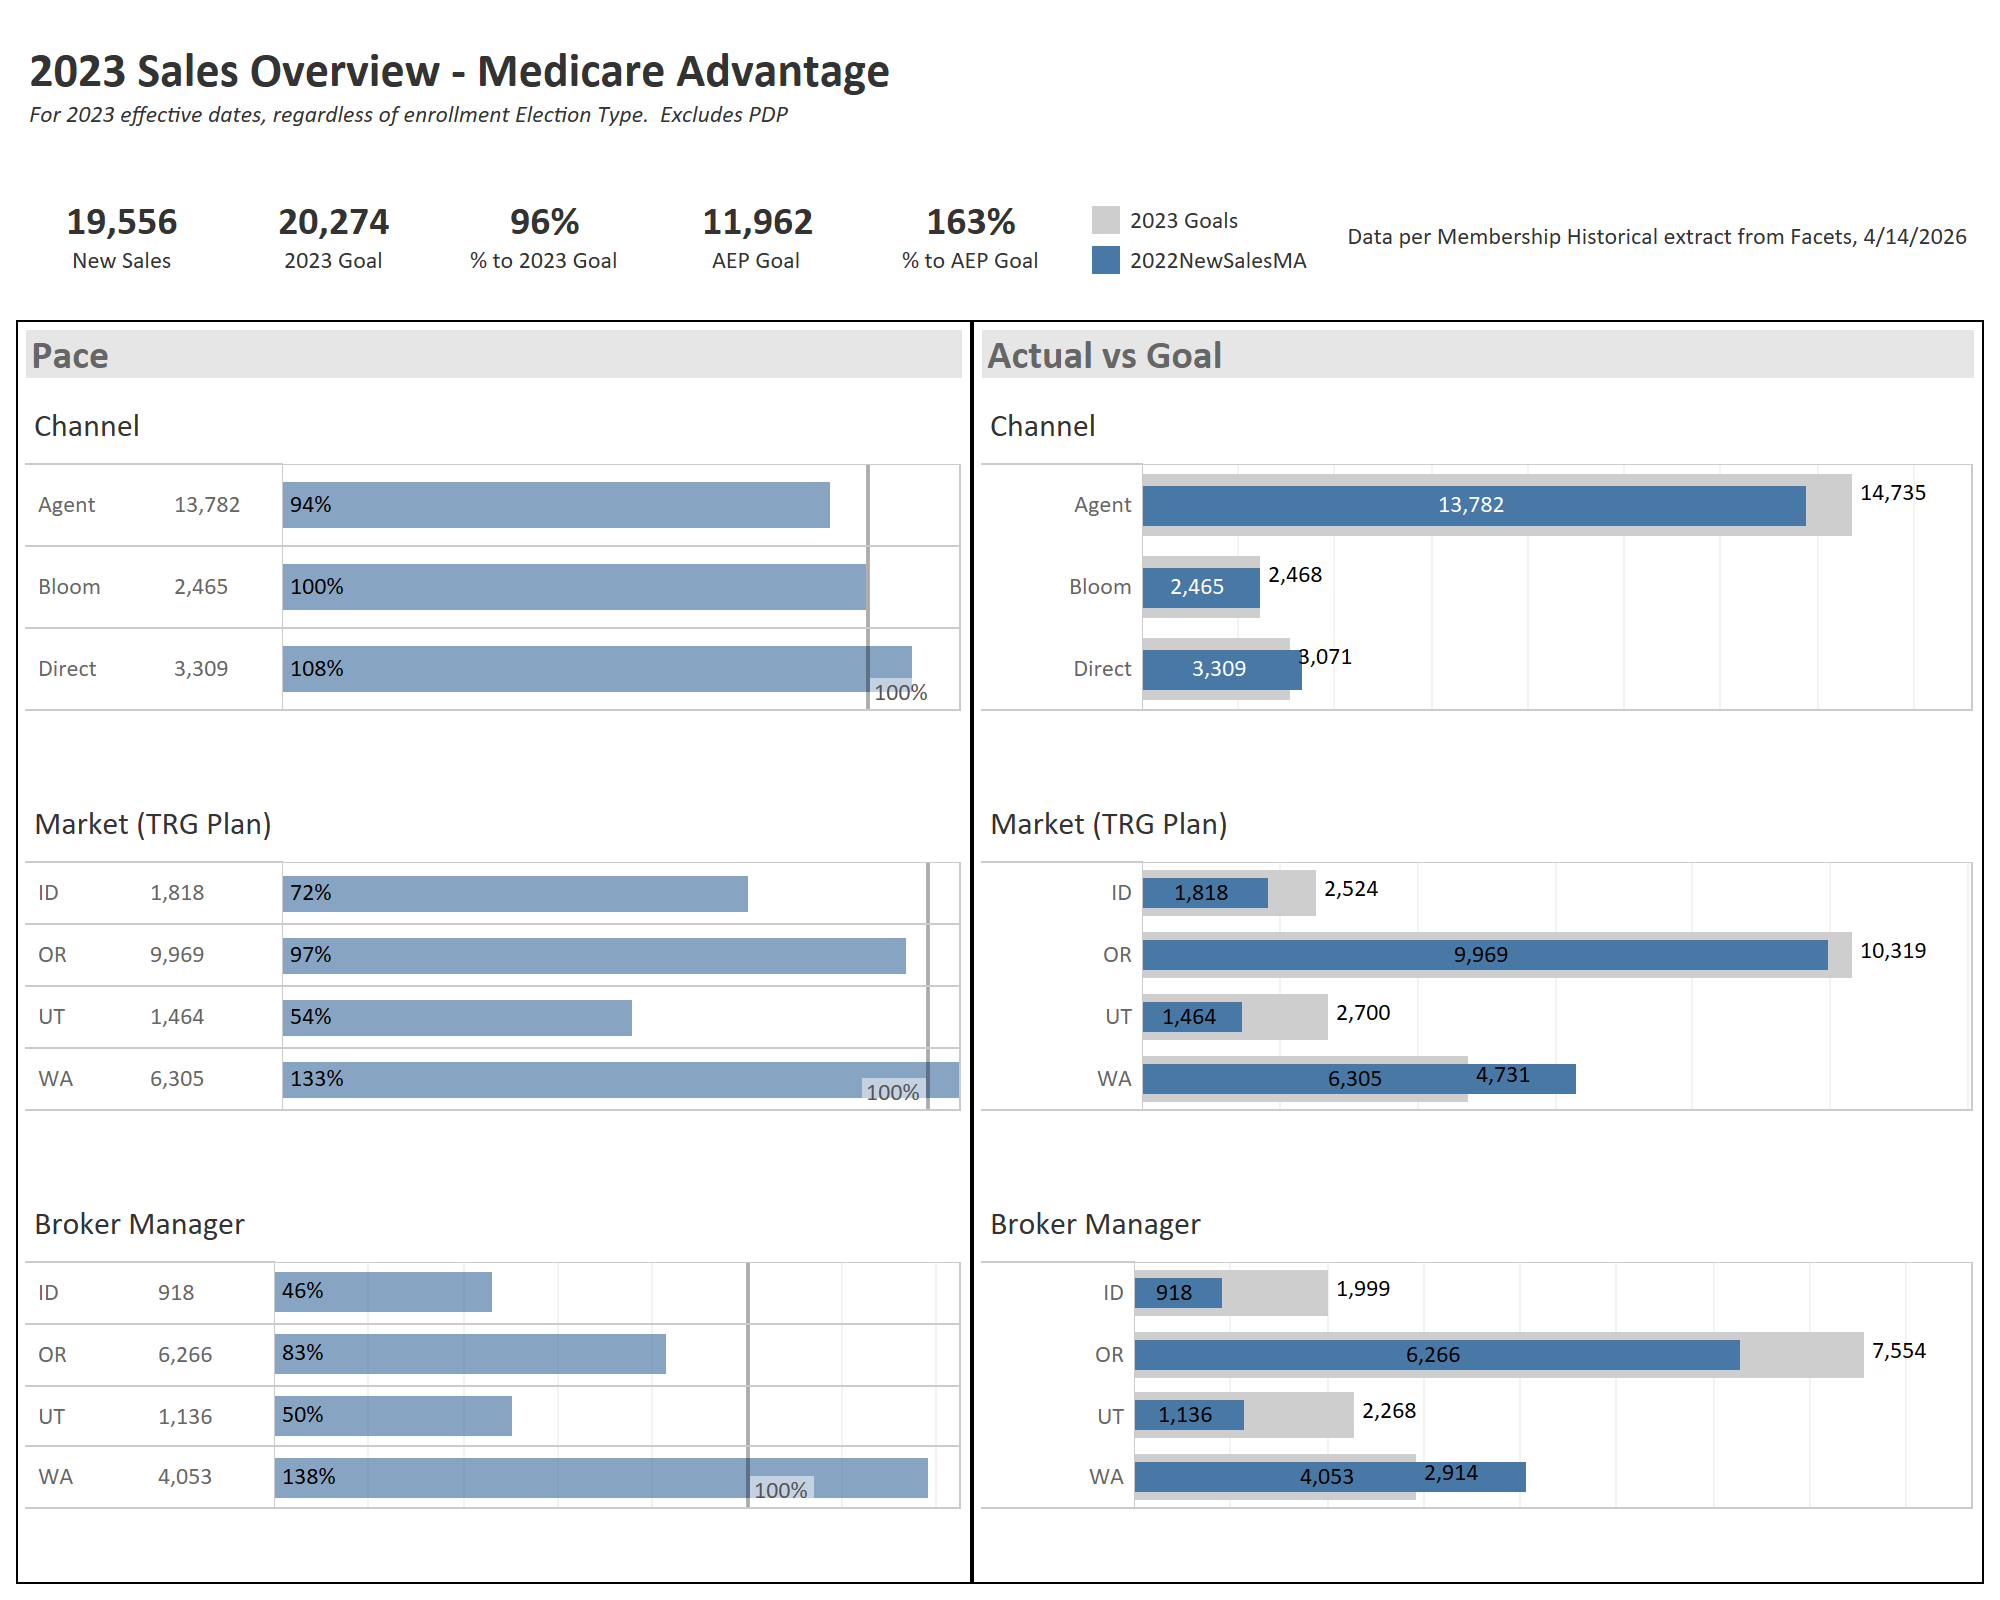
Task: Click the Bloom row label in the Channel chart
Action: 70,587
